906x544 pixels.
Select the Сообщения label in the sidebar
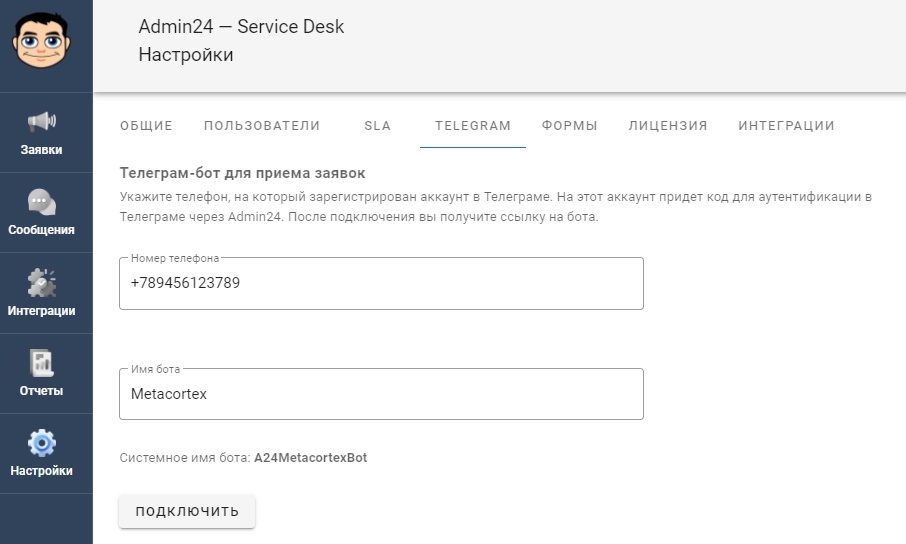coord(42,230)
